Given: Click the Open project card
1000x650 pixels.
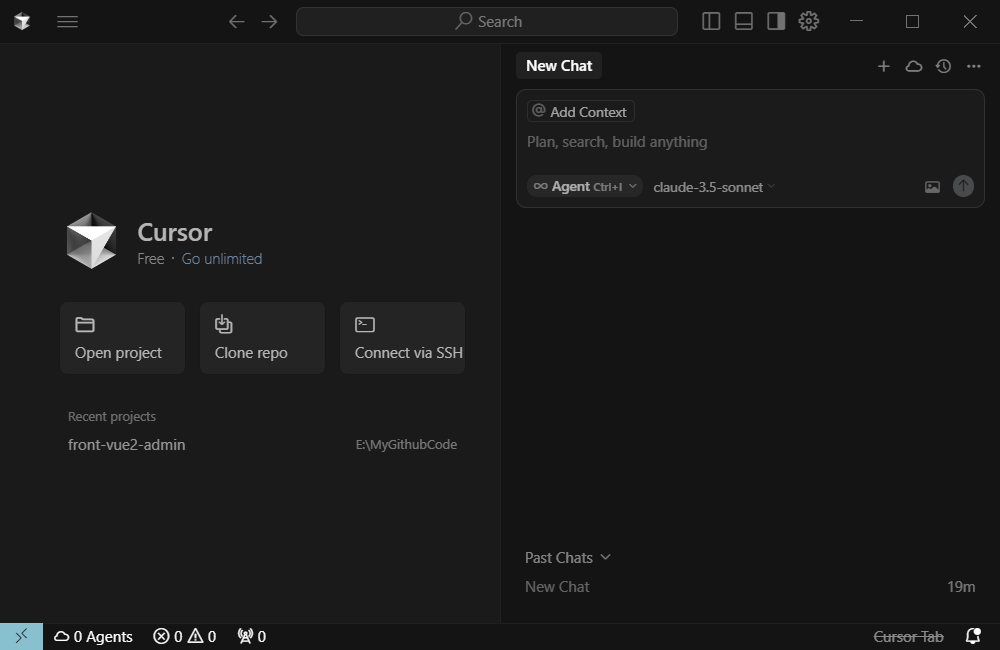Looking at the screenshot, I should click(x=122, y=338).
